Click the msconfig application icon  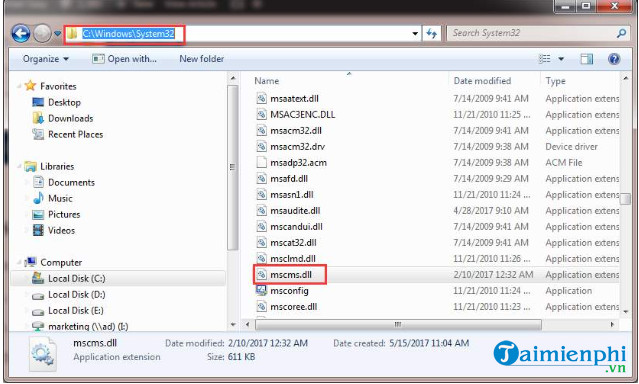[x=261, y=290]
